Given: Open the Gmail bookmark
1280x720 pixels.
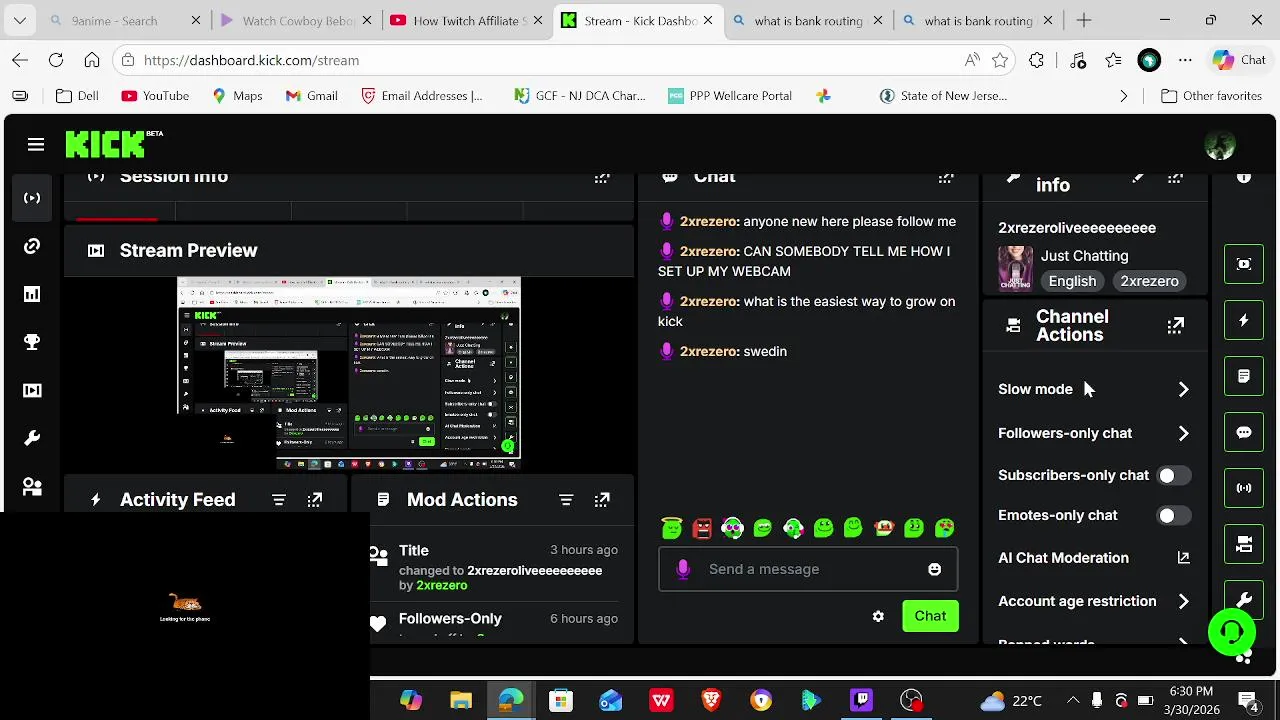Looking at the screenshot, I should (x=311, y=96).
